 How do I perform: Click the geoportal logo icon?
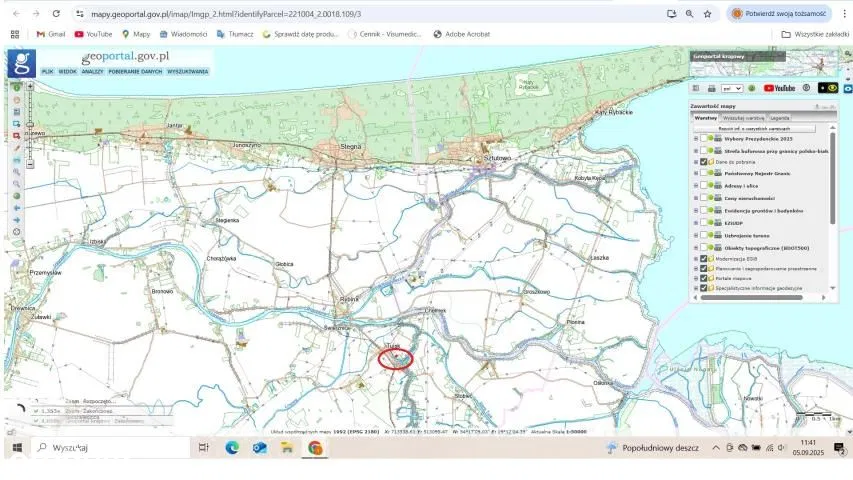point(21,63)
